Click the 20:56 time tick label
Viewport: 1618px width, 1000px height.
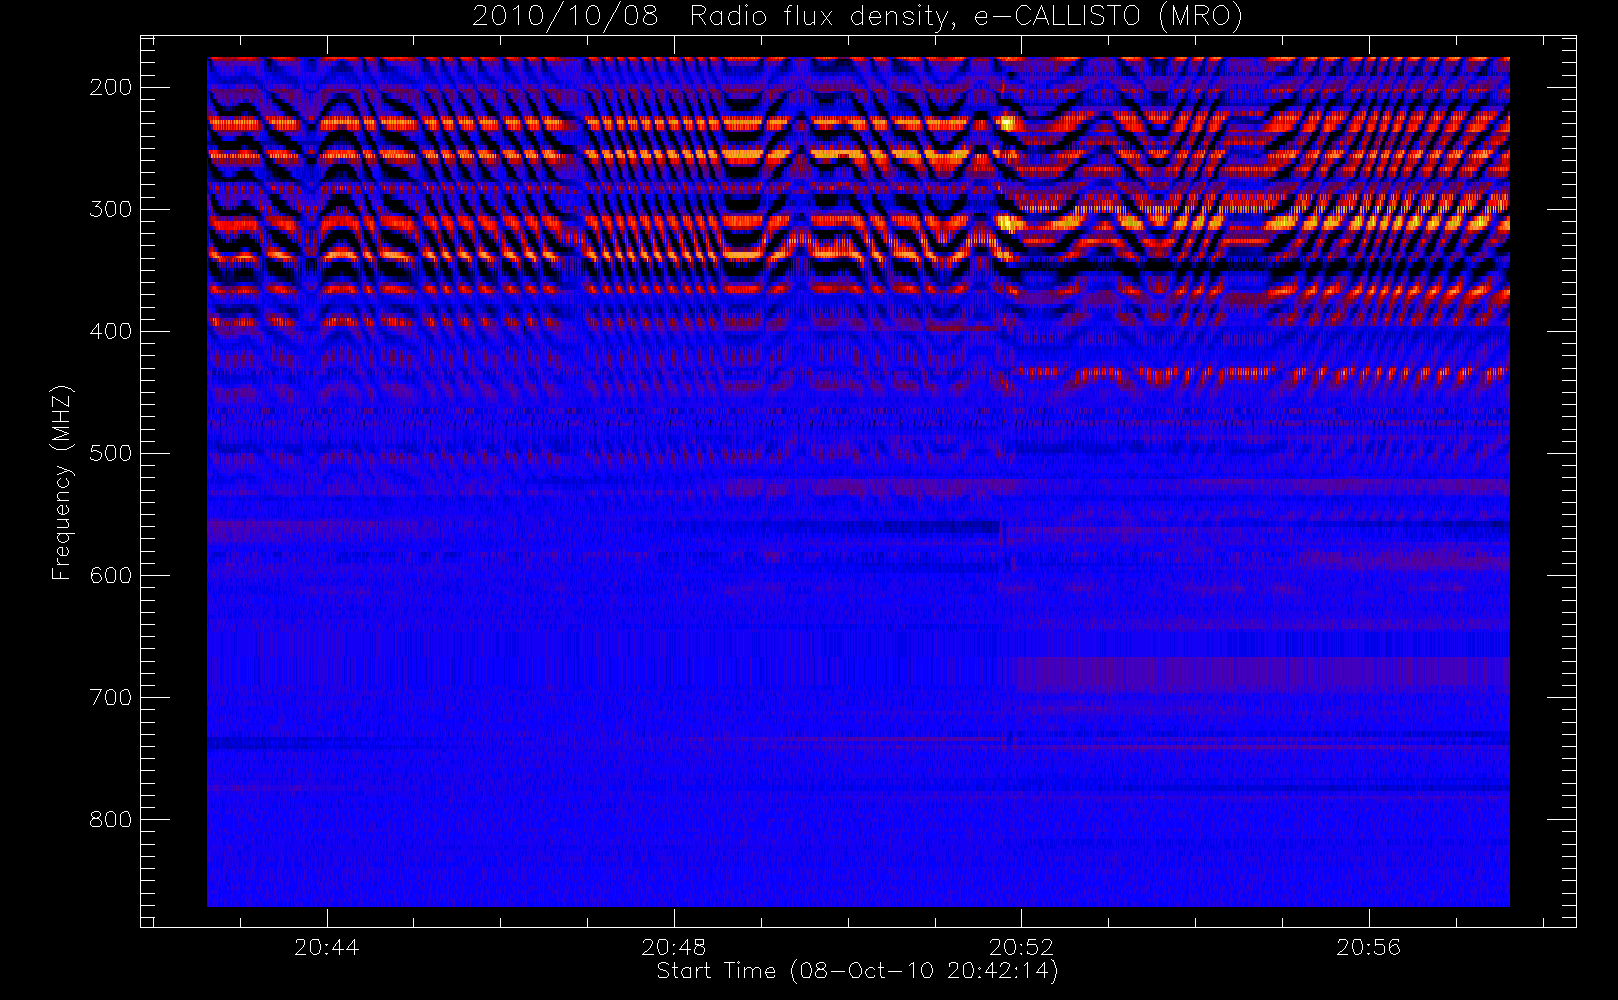pyautogui.click(x=1368, y=947)
